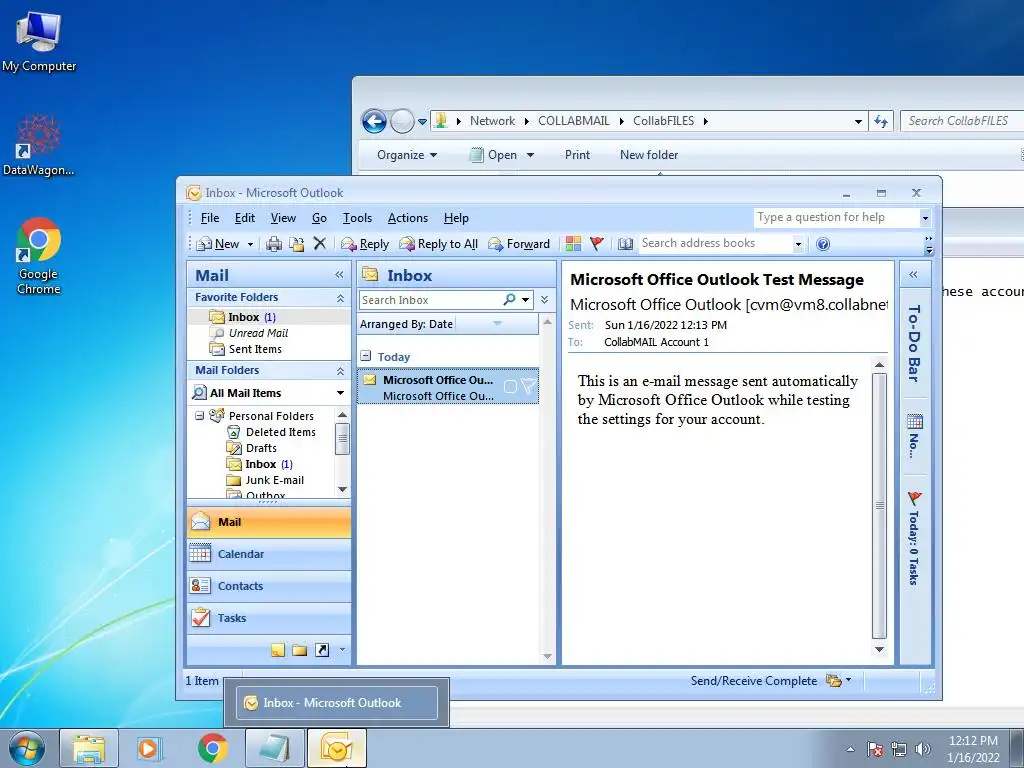Expand the Query Builder chevron
1024x768 pixels.
click(545, 299)
